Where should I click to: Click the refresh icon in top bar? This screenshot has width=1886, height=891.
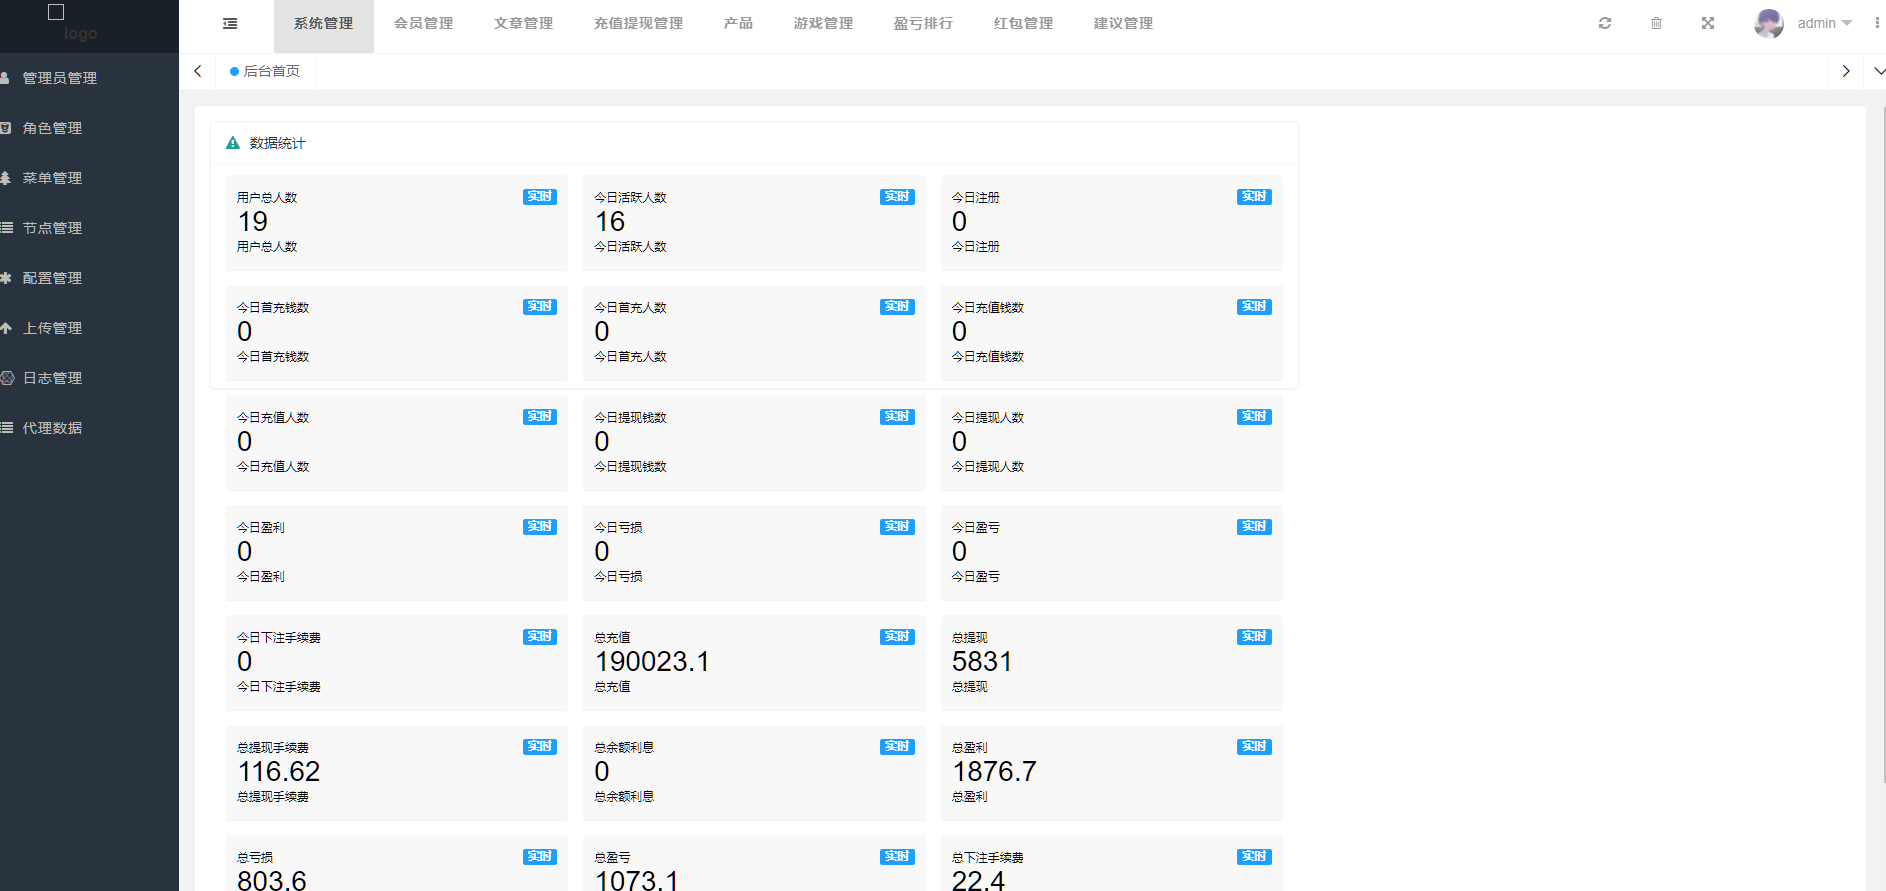click(1605, 23)
